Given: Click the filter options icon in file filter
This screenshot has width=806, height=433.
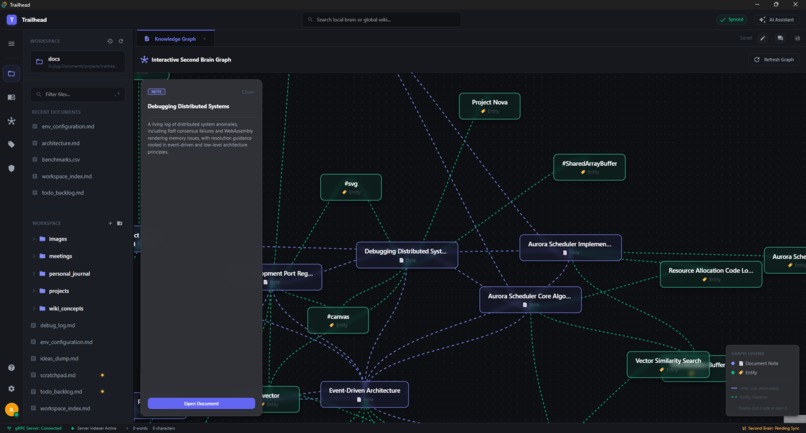Looking at the screenshot, I should 118,94.
